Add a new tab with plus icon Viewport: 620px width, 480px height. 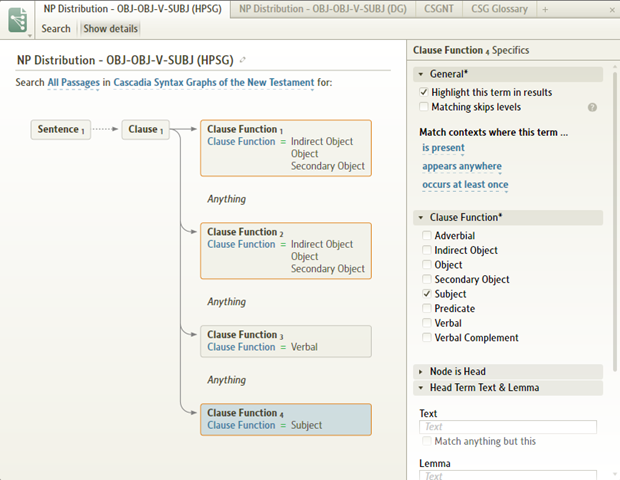(545, 9)
